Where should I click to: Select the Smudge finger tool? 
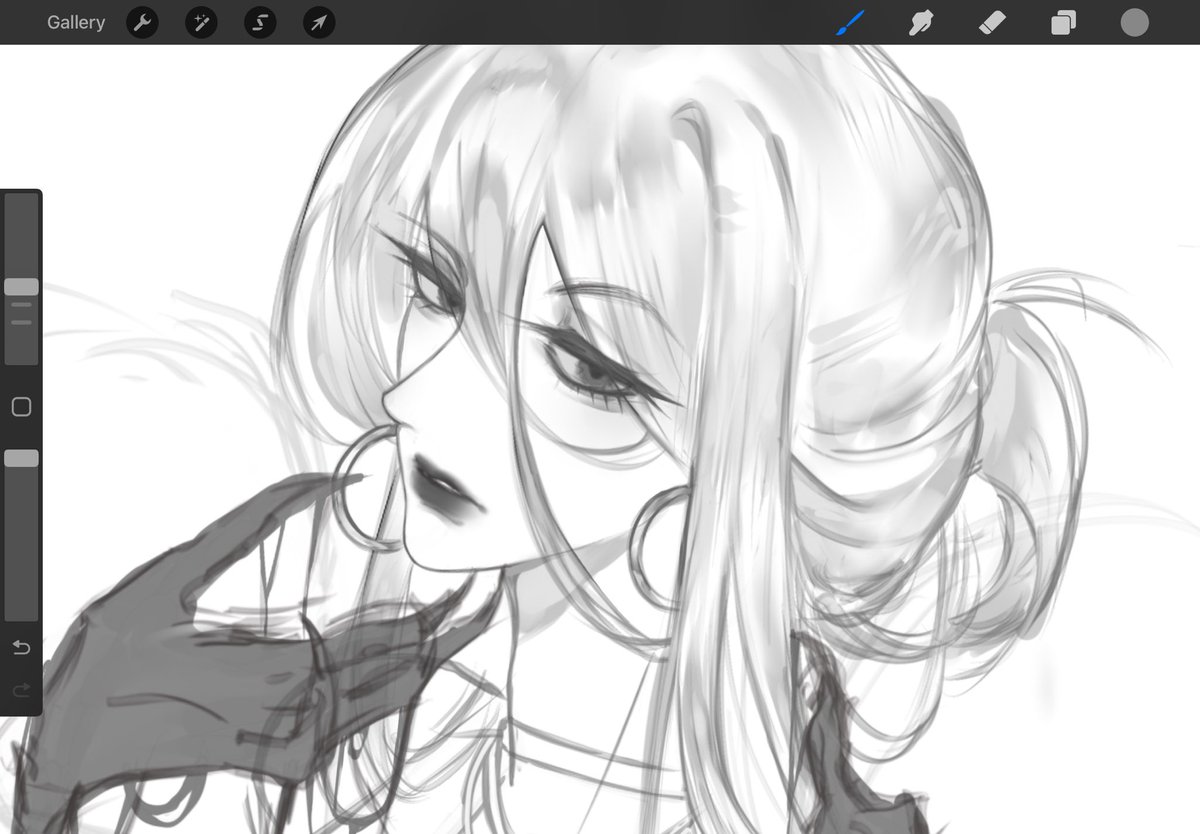(x=920, y=22)
